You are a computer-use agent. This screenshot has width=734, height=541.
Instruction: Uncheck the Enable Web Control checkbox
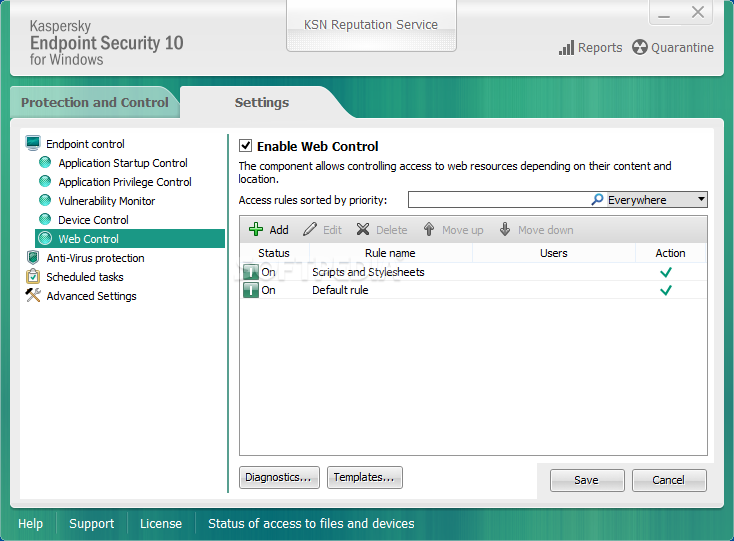[x=246, y=146]
